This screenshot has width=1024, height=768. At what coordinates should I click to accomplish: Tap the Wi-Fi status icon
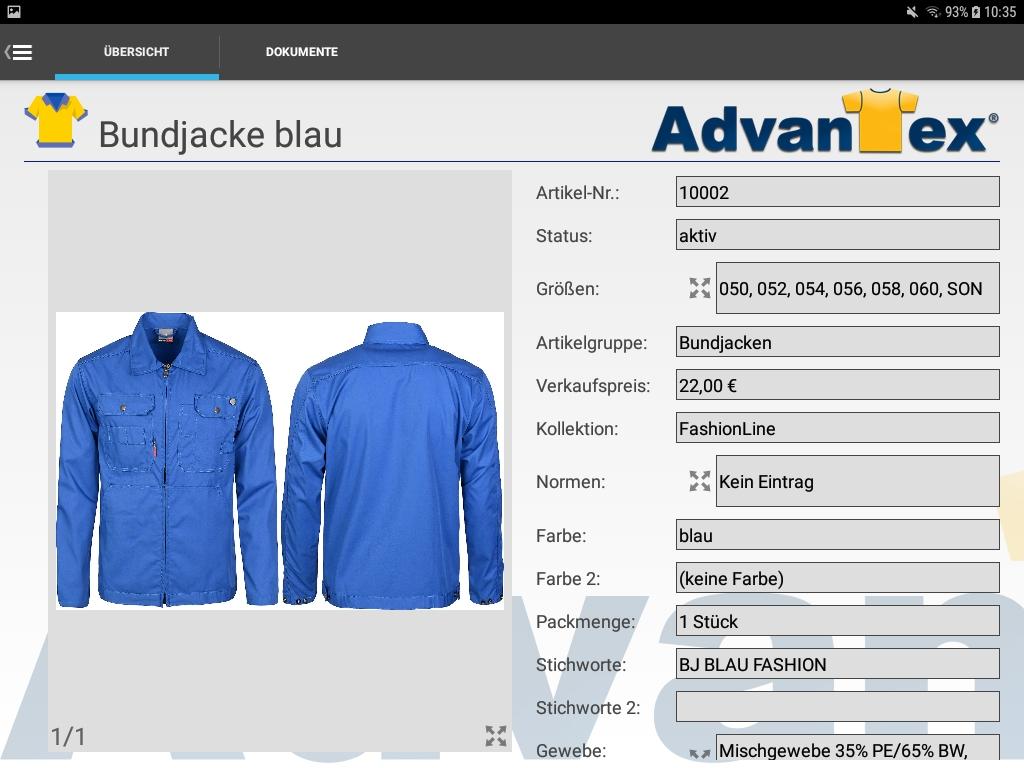point(933,12)
